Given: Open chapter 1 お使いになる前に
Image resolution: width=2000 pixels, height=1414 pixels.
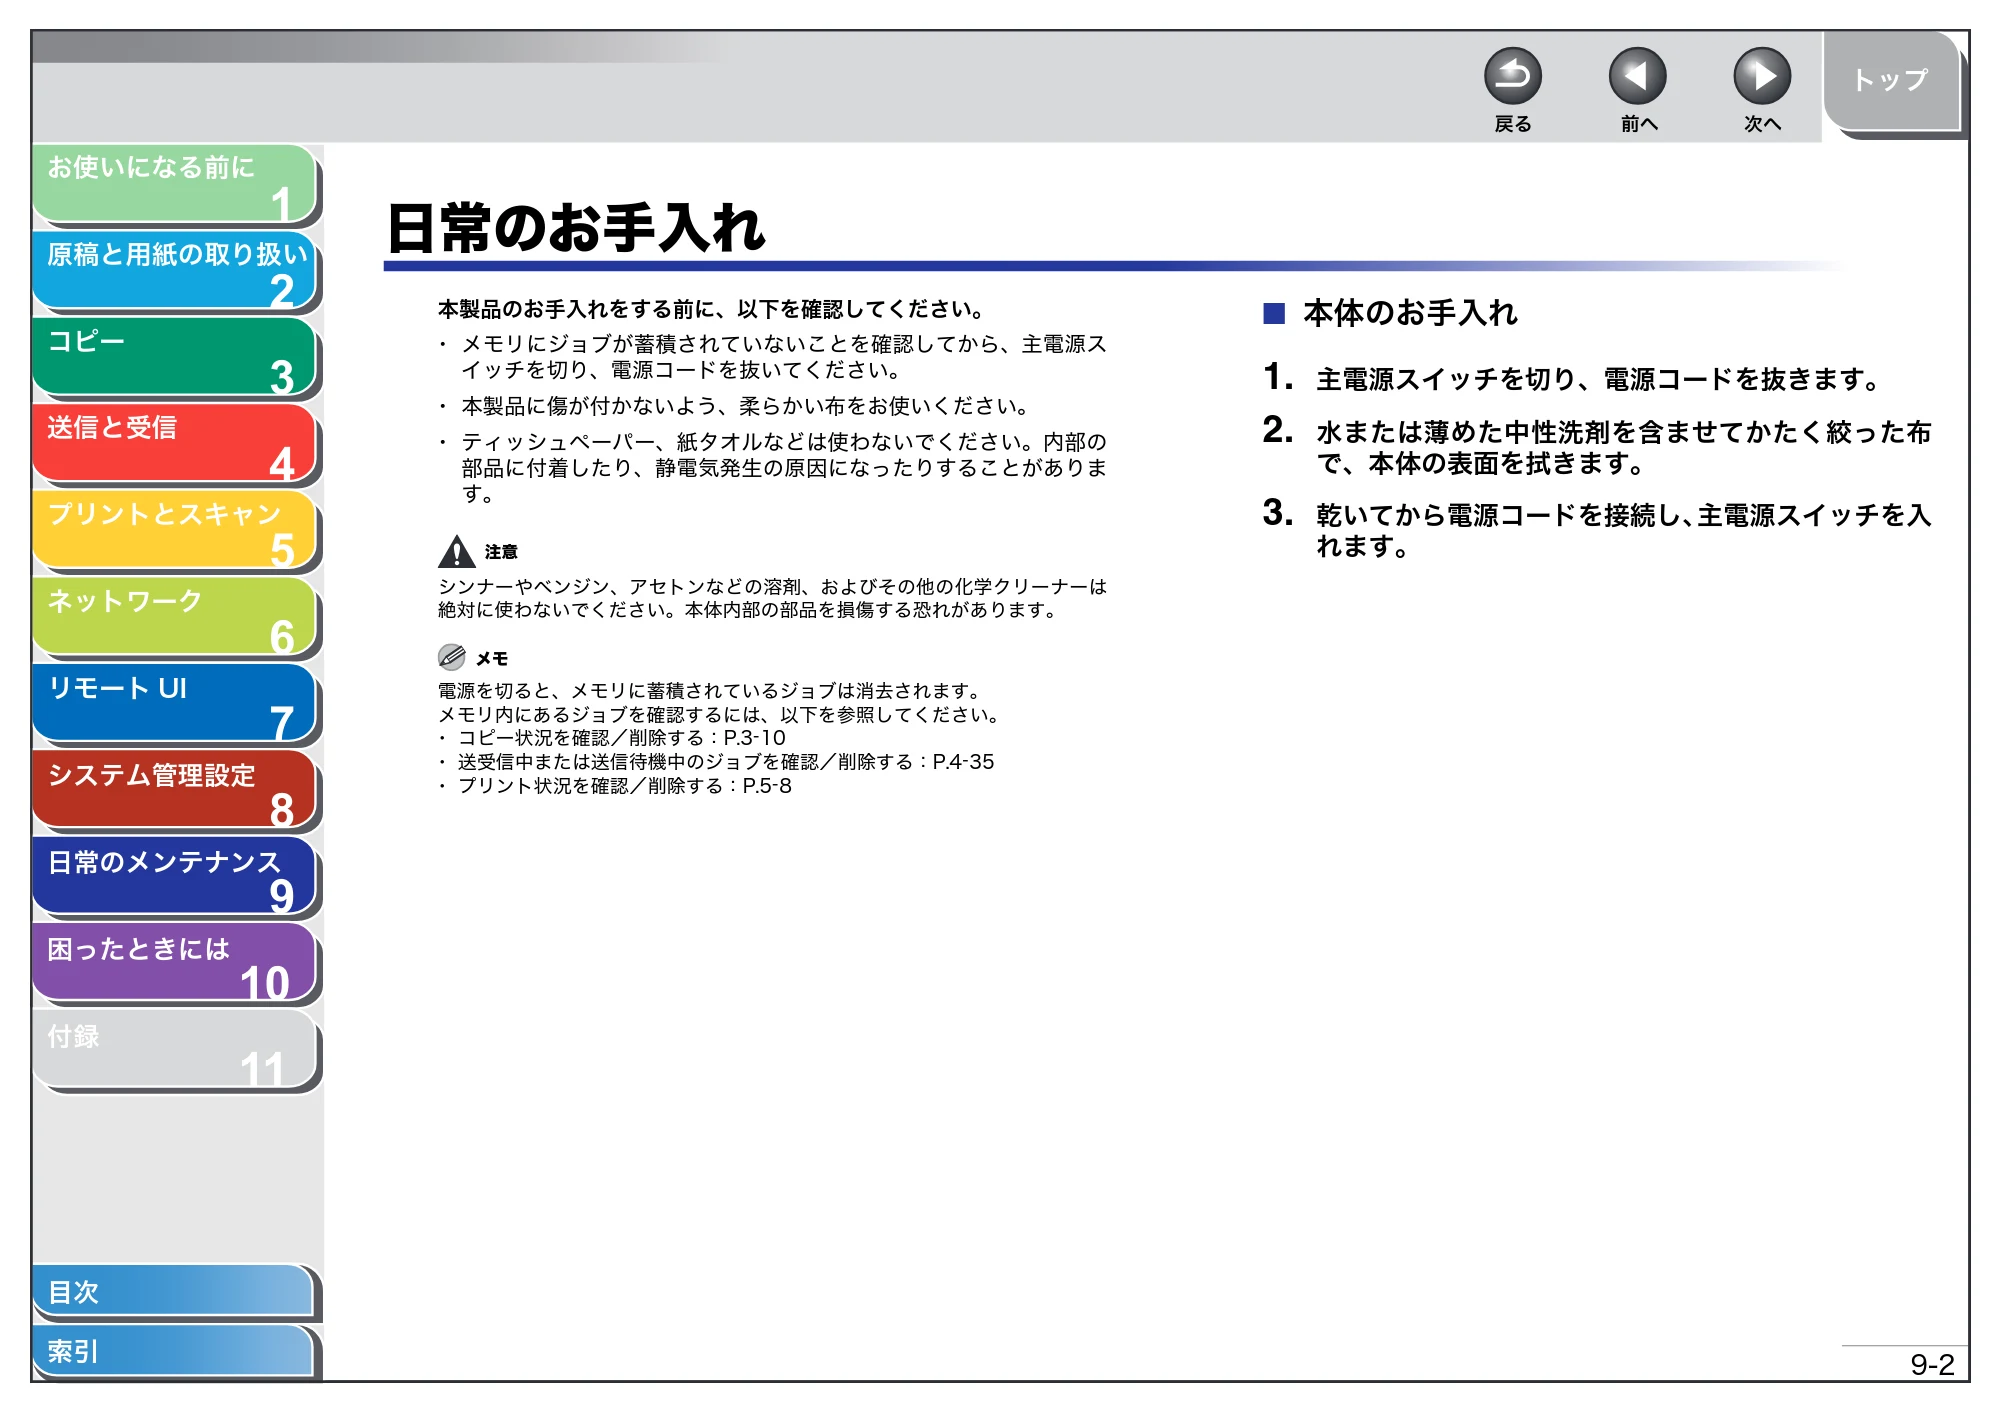Looking at the screenshot, I should 175,183.
